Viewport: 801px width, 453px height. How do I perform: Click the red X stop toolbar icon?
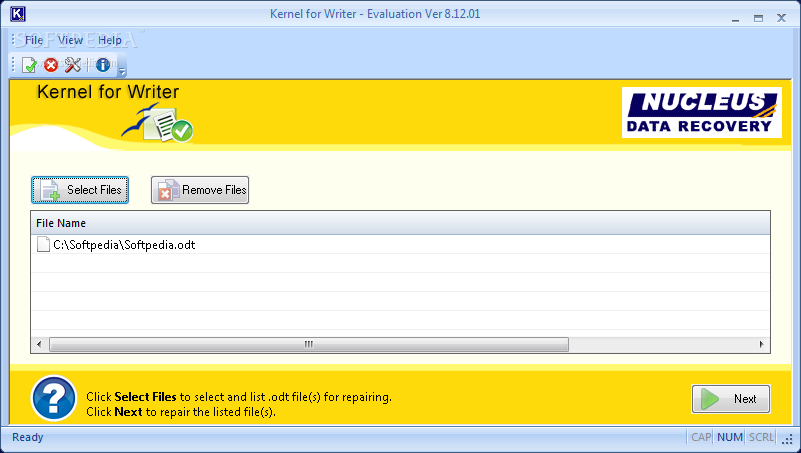pyautogui.click(x=51, y=65)
